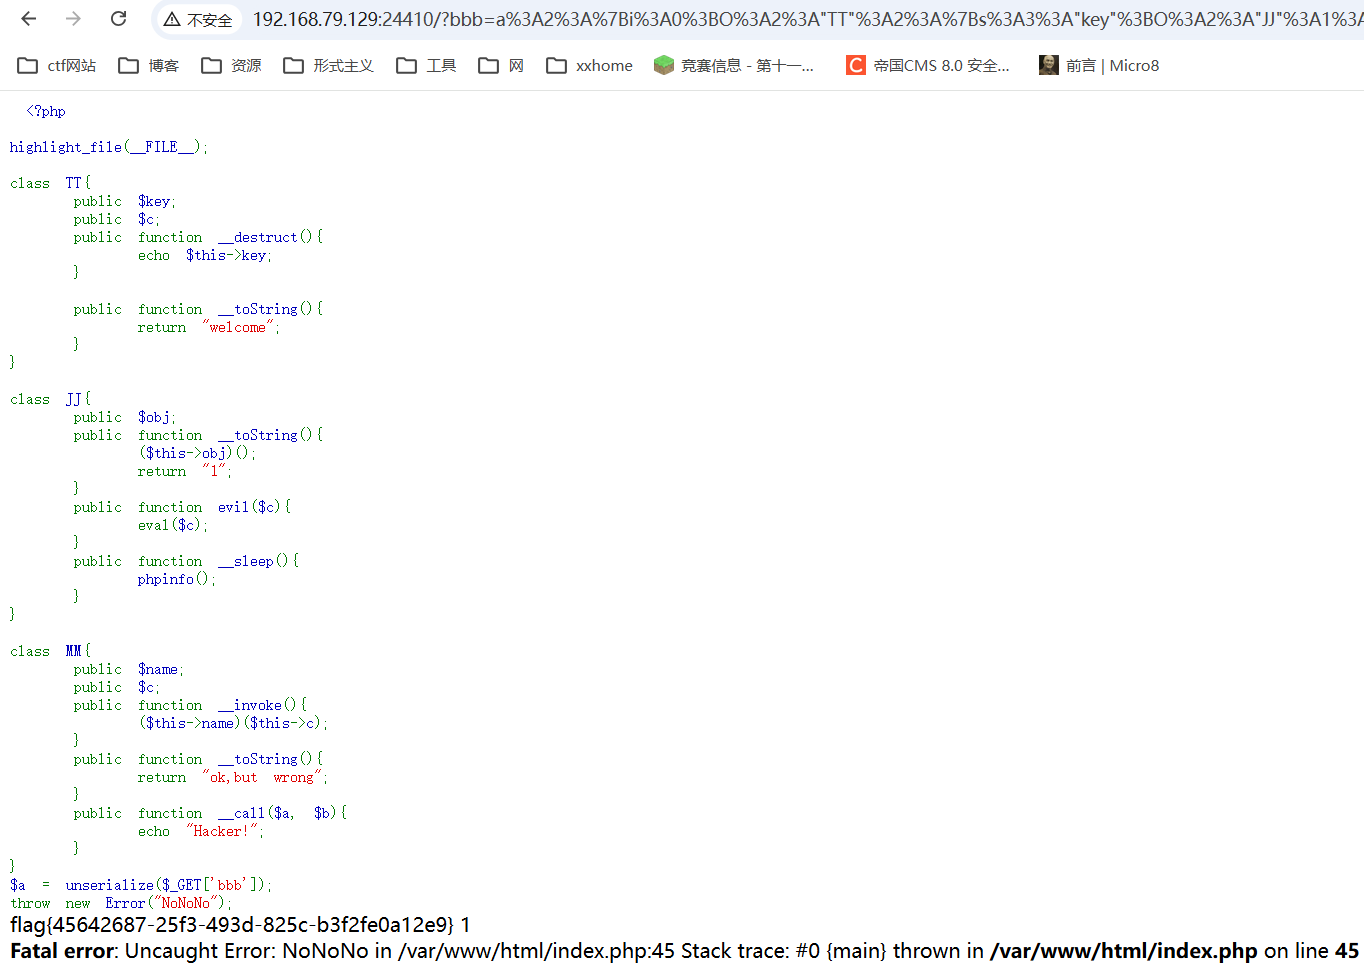Click the 'class JJ{' declaration text
This screenshot has height=971, width=1364.
(x=50, y=399)
